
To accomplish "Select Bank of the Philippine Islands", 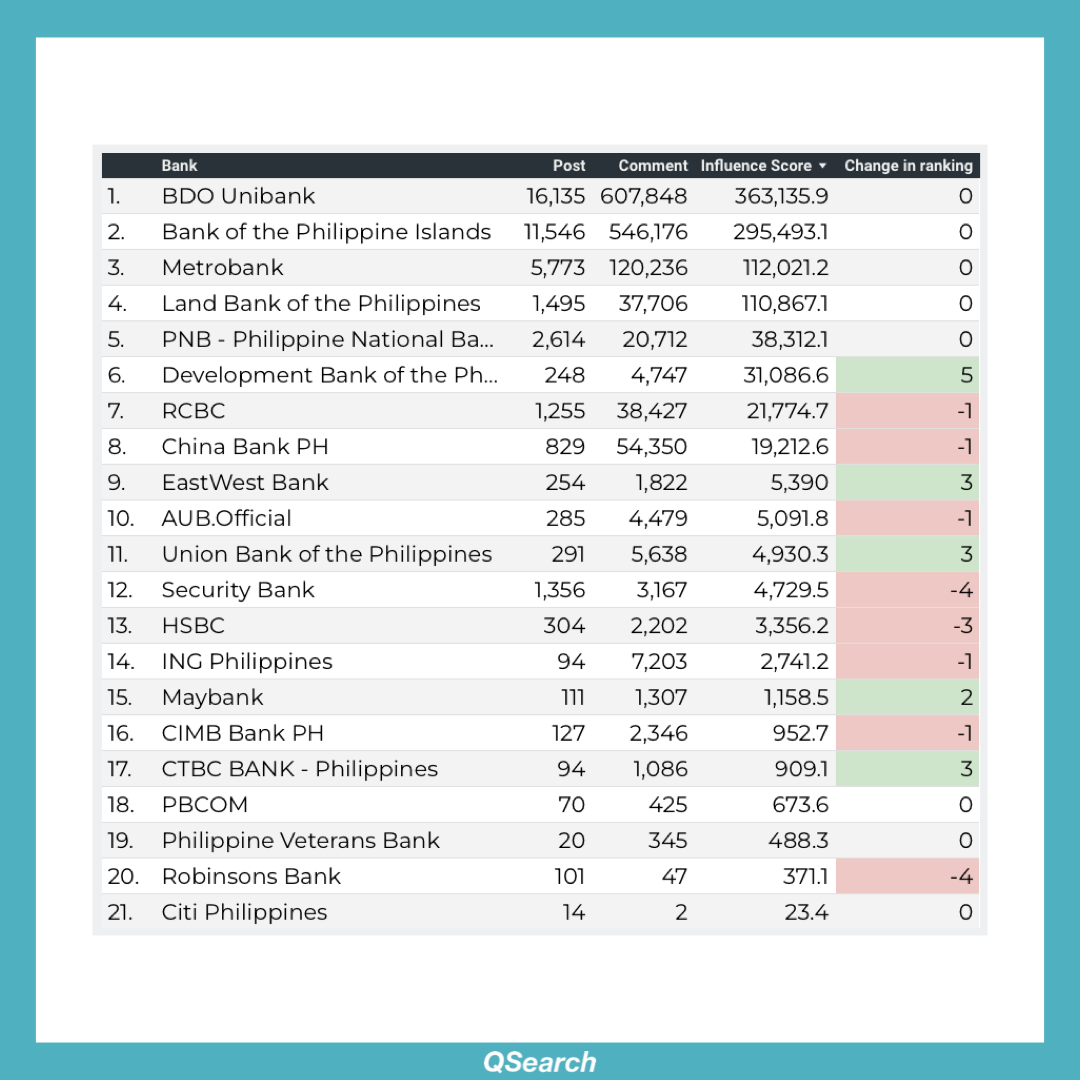I will coord(326,232).
